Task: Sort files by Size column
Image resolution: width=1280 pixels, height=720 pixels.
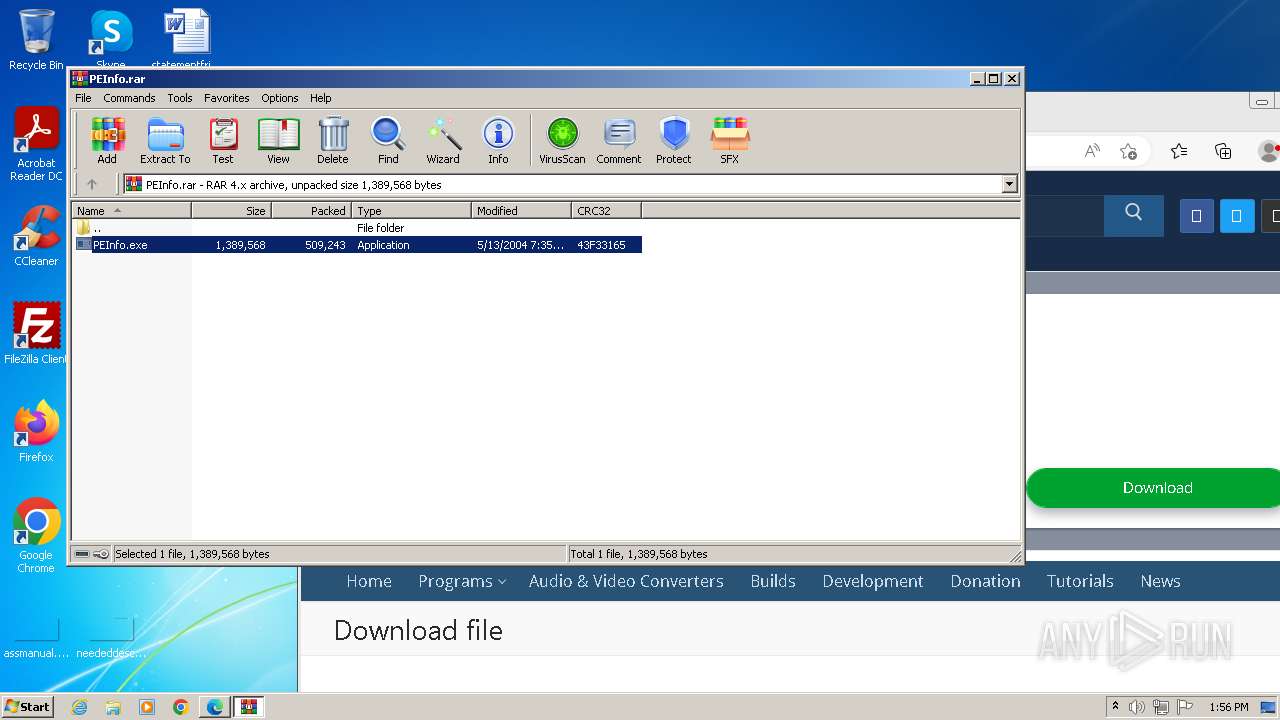Action: [x=232, y=211]
